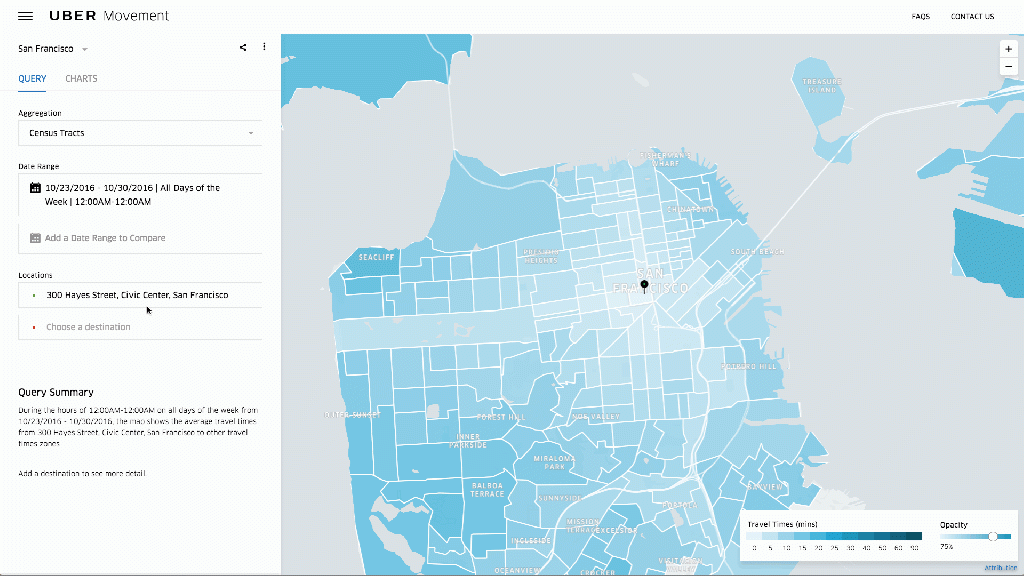Zoom in on the map
1024x576 pixels.
[1009, 48]
